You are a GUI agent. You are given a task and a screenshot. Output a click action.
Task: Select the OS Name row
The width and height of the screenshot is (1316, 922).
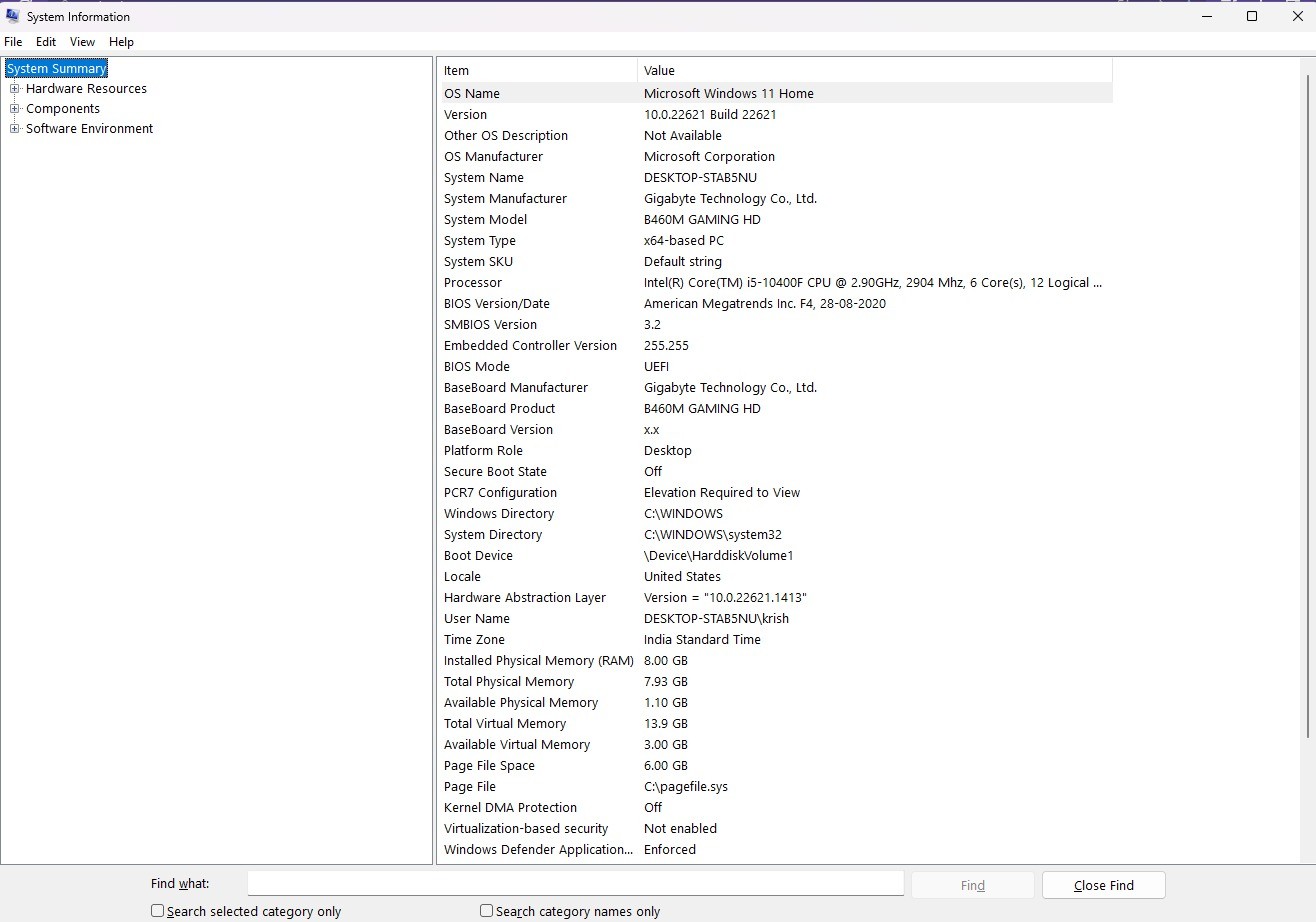click(775, 94)
